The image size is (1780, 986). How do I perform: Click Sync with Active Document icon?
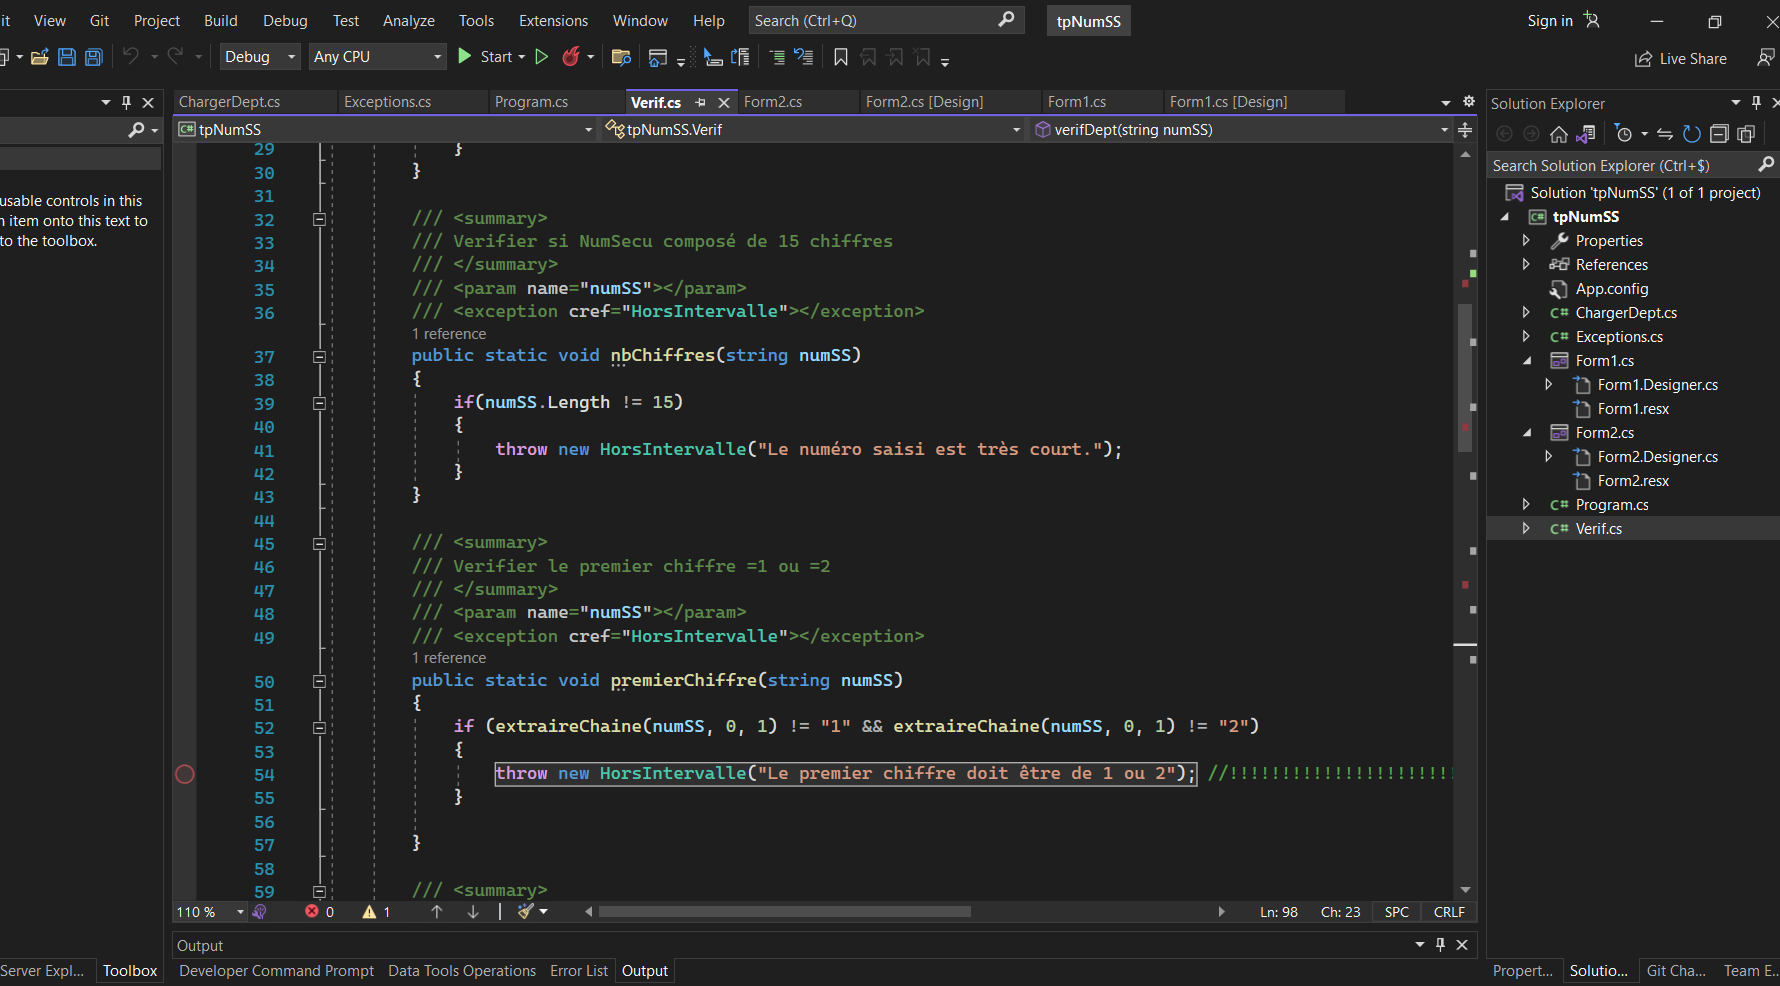[x=1664, y=134]
